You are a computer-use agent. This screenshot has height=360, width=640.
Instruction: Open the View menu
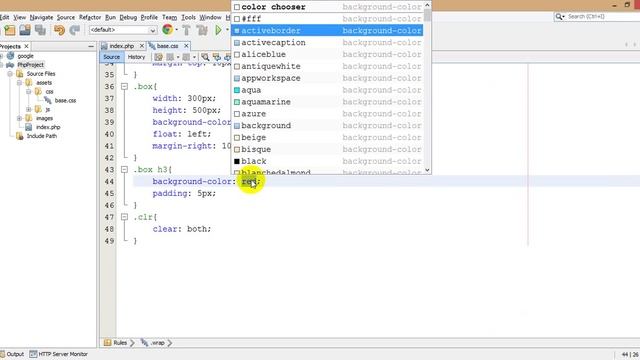(x=19, y=17)
